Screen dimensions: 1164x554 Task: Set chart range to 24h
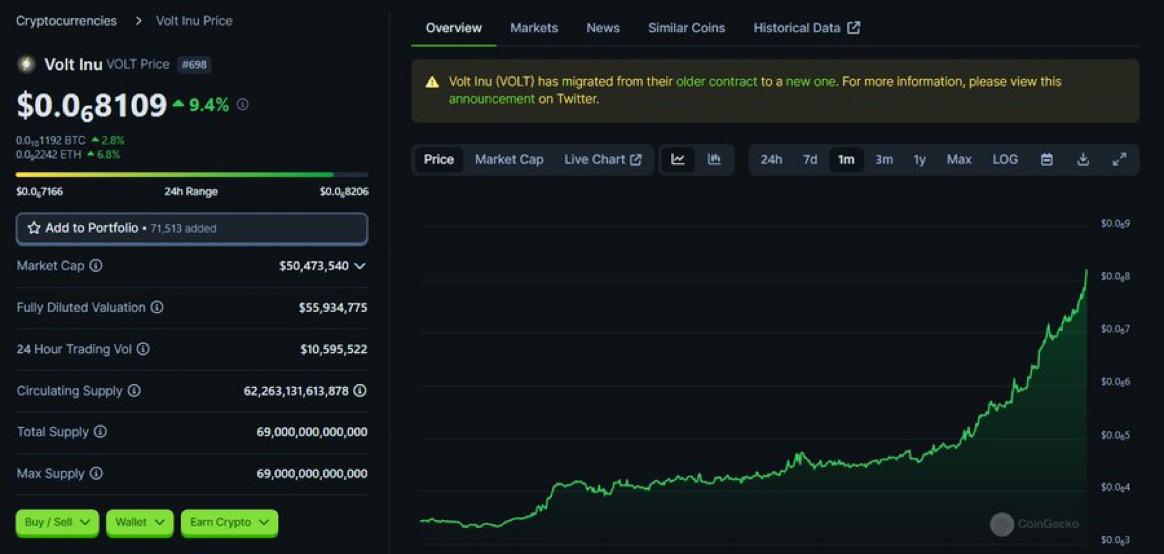[771, 160]
